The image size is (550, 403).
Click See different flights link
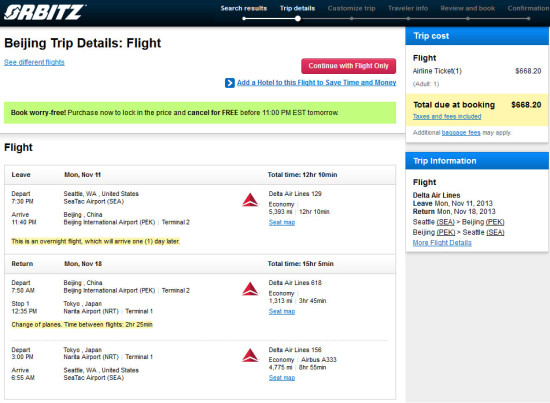[34, 62]
